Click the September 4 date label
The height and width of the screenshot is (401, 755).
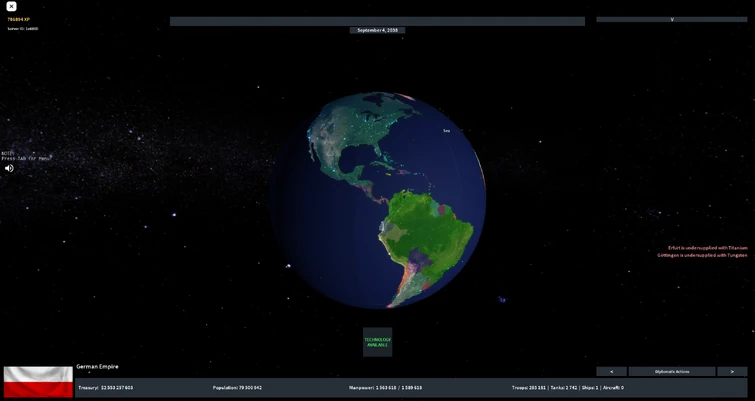tap(378, 30)
